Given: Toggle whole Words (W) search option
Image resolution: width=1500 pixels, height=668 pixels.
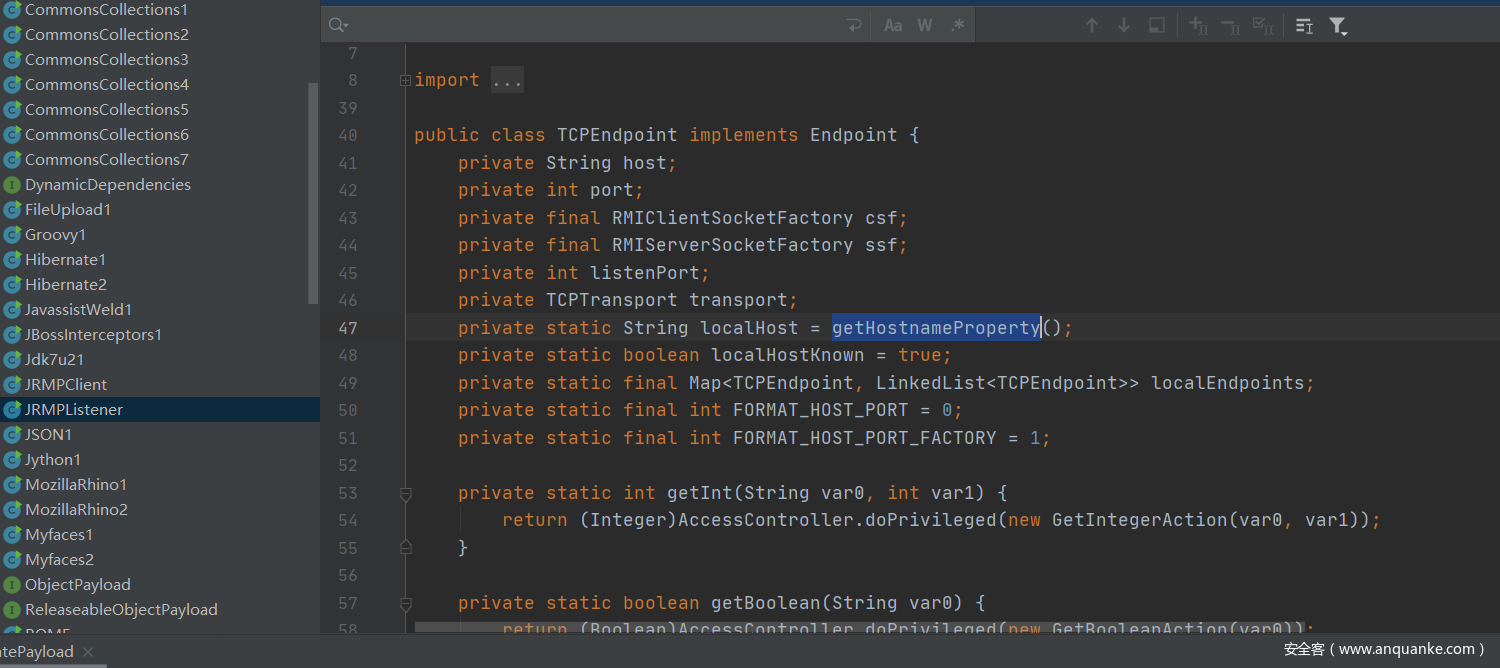Looking at the screenshot, I should tap(925, 26).
